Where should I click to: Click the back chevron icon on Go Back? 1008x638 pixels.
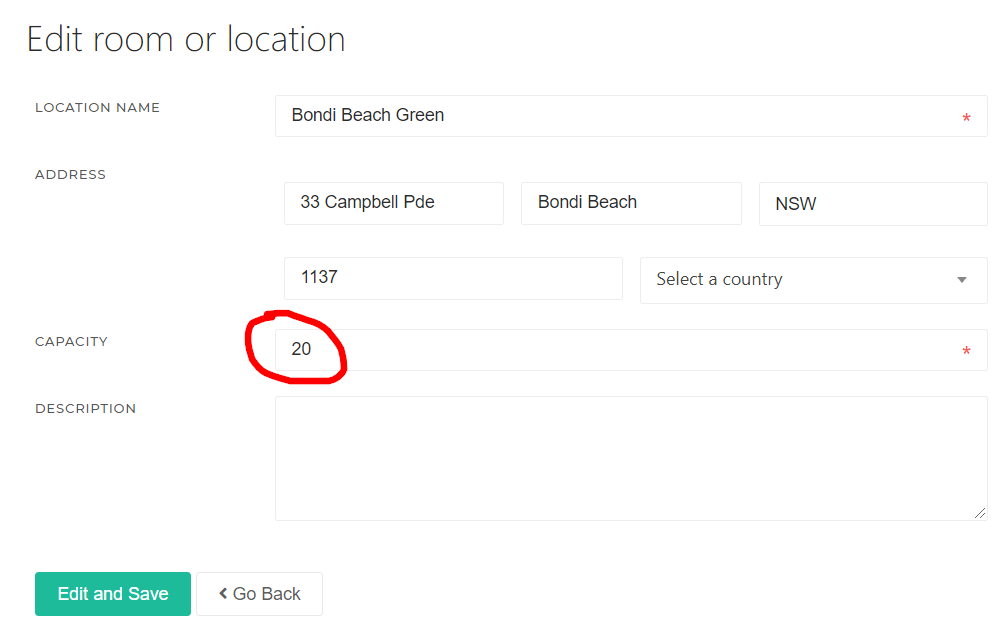[224, 593]
